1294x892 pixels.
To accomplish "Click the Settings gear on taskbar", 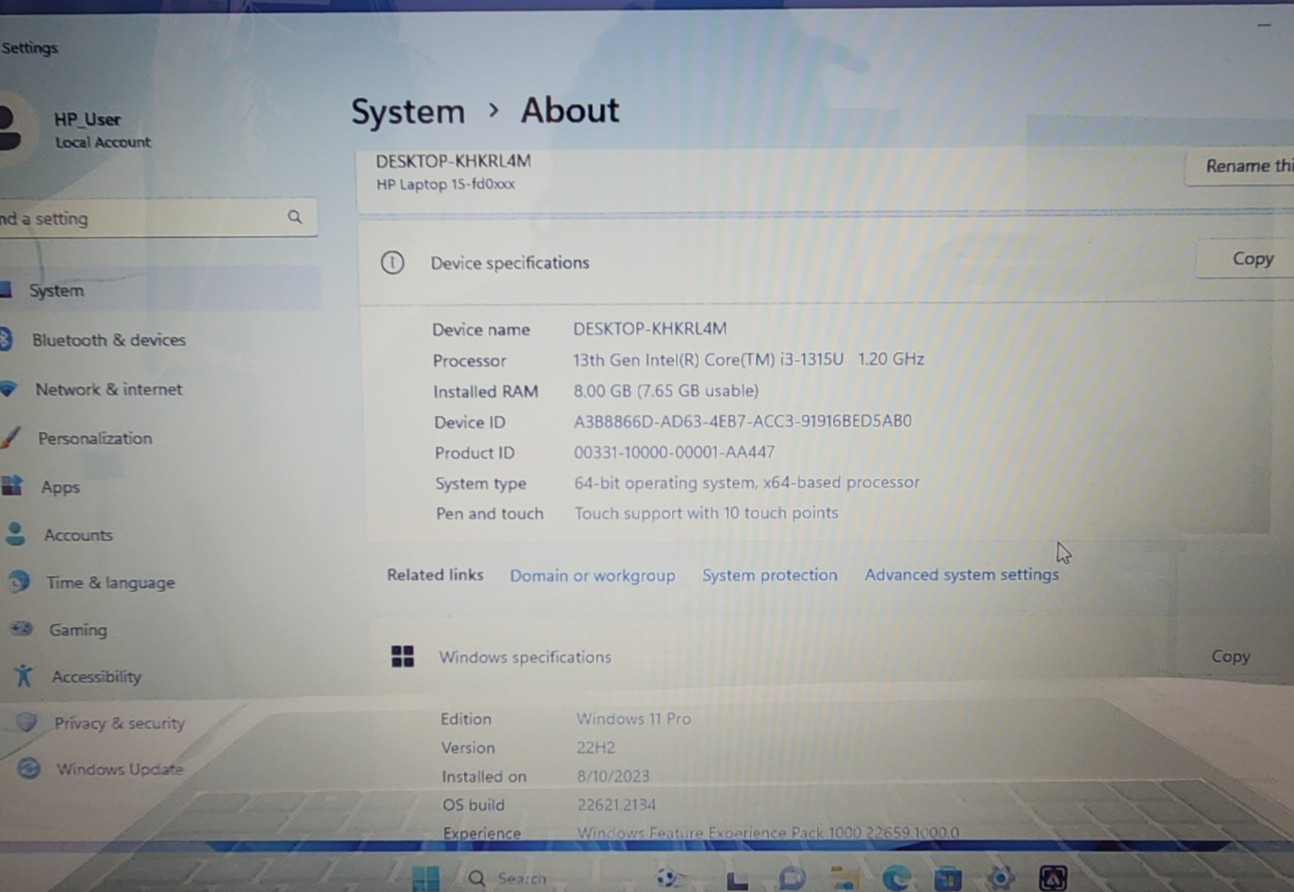I will pos(999,878).
